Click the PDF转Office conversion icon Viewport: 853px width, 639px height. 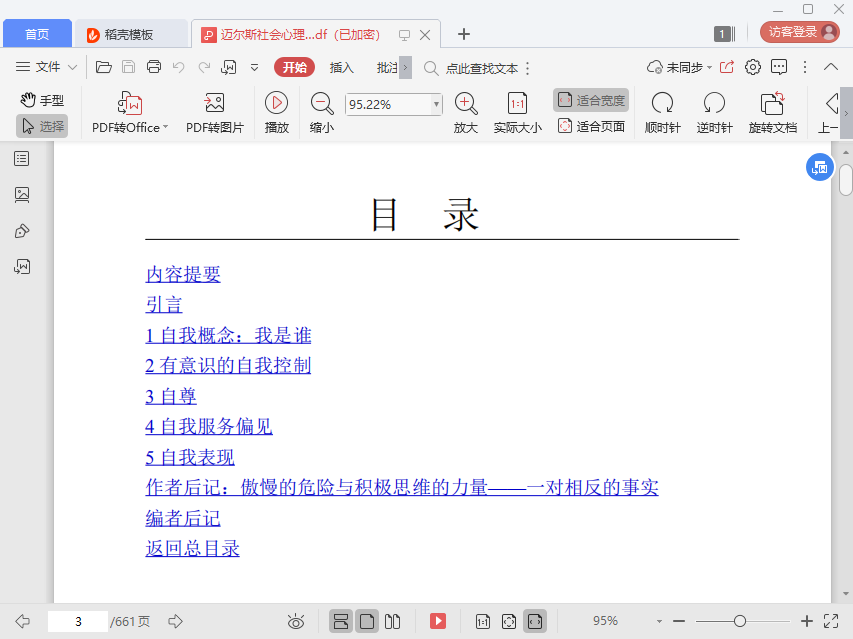point(130,103)
